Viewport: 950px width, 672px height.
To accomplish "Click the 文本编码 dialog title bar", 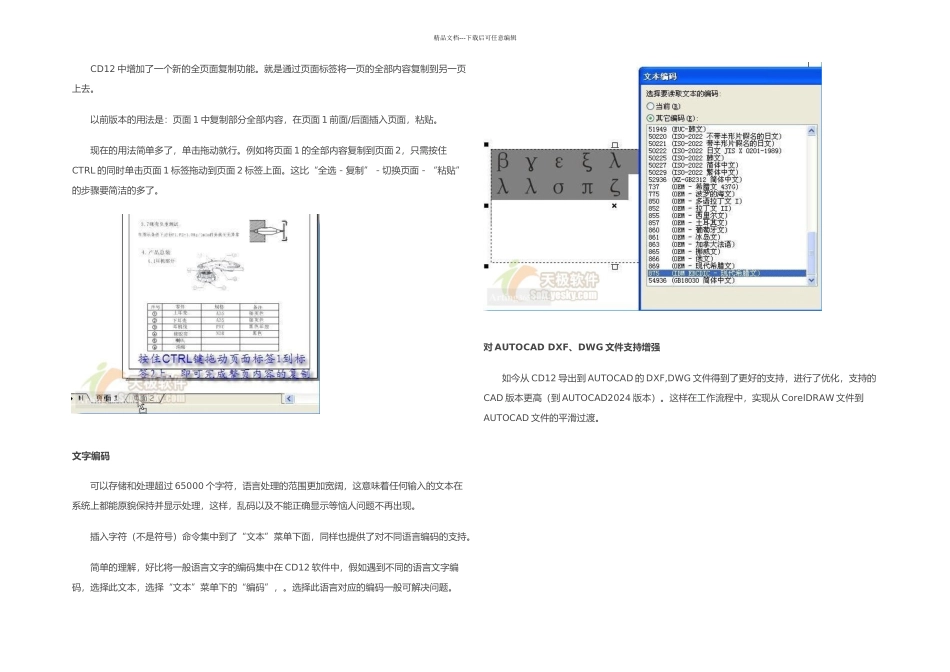I will (x=730, y=76).
